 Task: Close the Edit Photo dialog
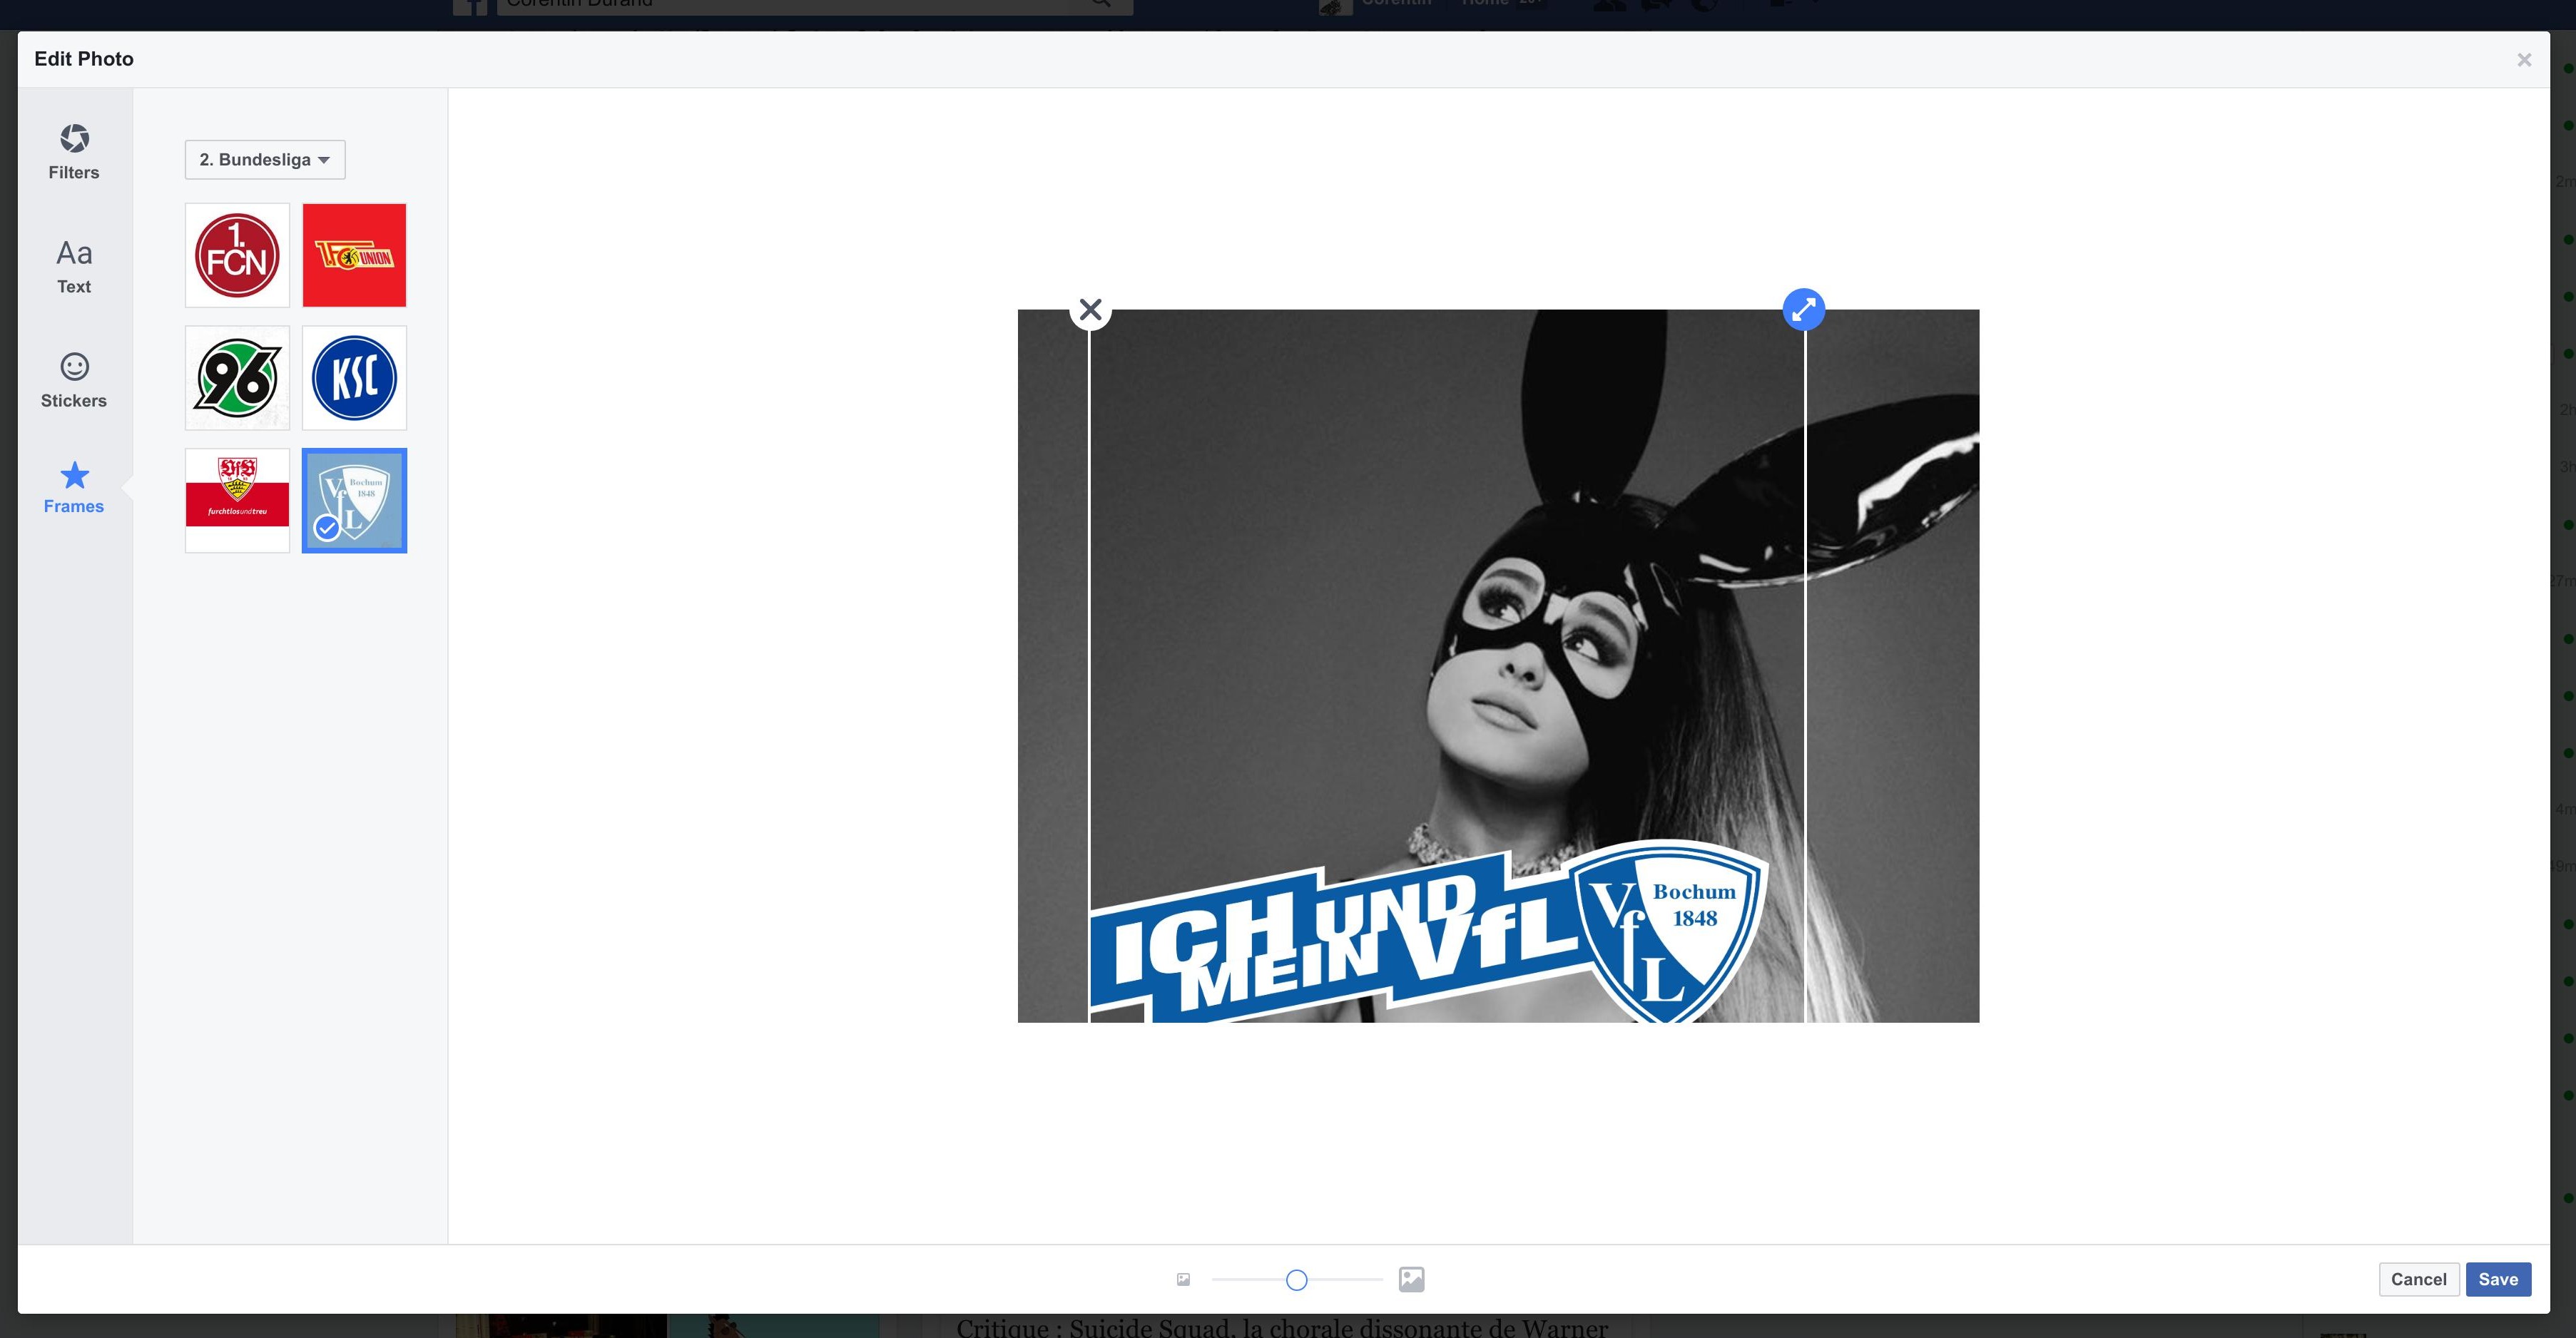[x=2524, y=60]
